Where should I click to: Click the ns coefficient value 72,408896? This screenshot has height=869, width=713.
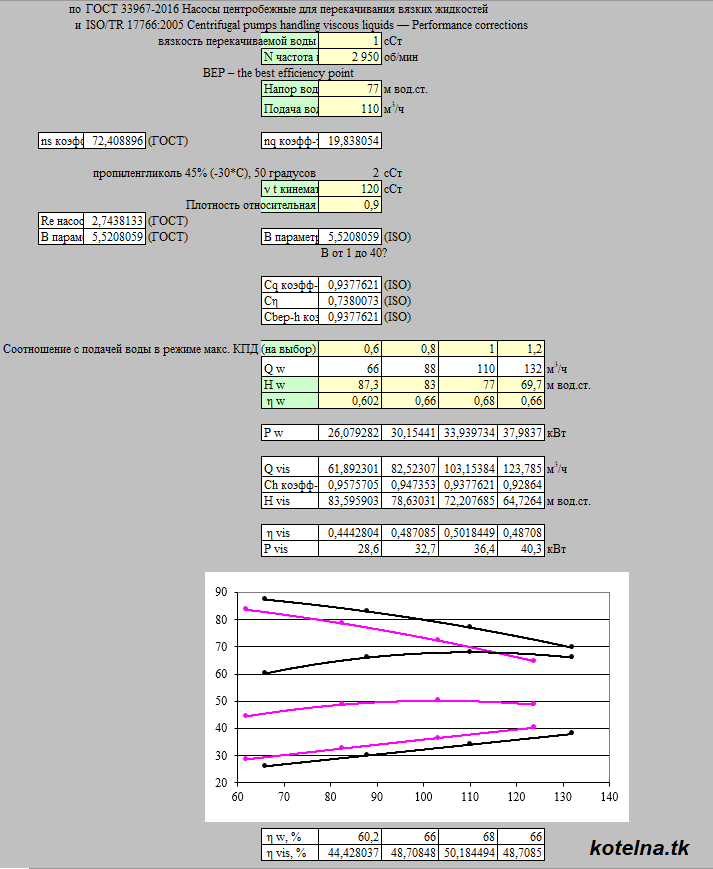pyautogui.click(x=114, y=141)
